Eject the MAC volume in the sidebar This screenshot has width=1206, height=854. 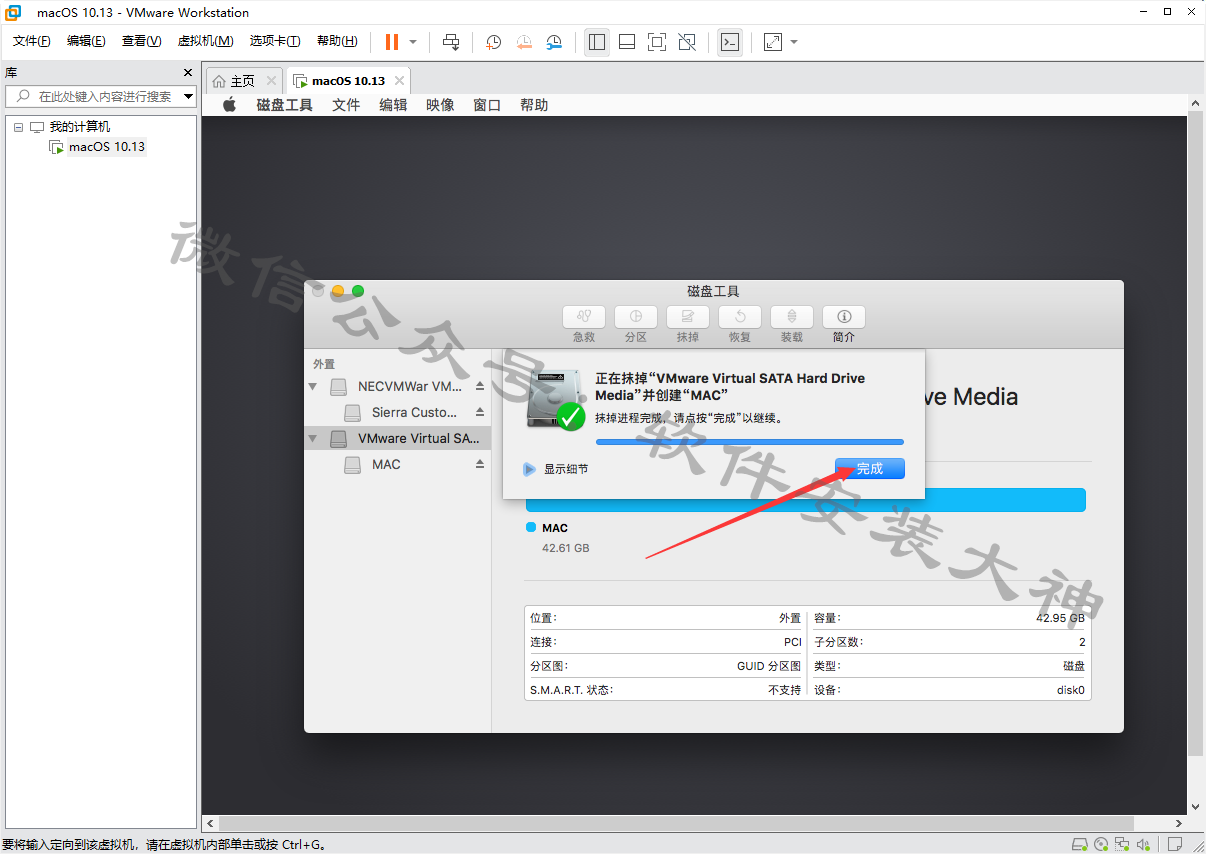coord(480,464)
